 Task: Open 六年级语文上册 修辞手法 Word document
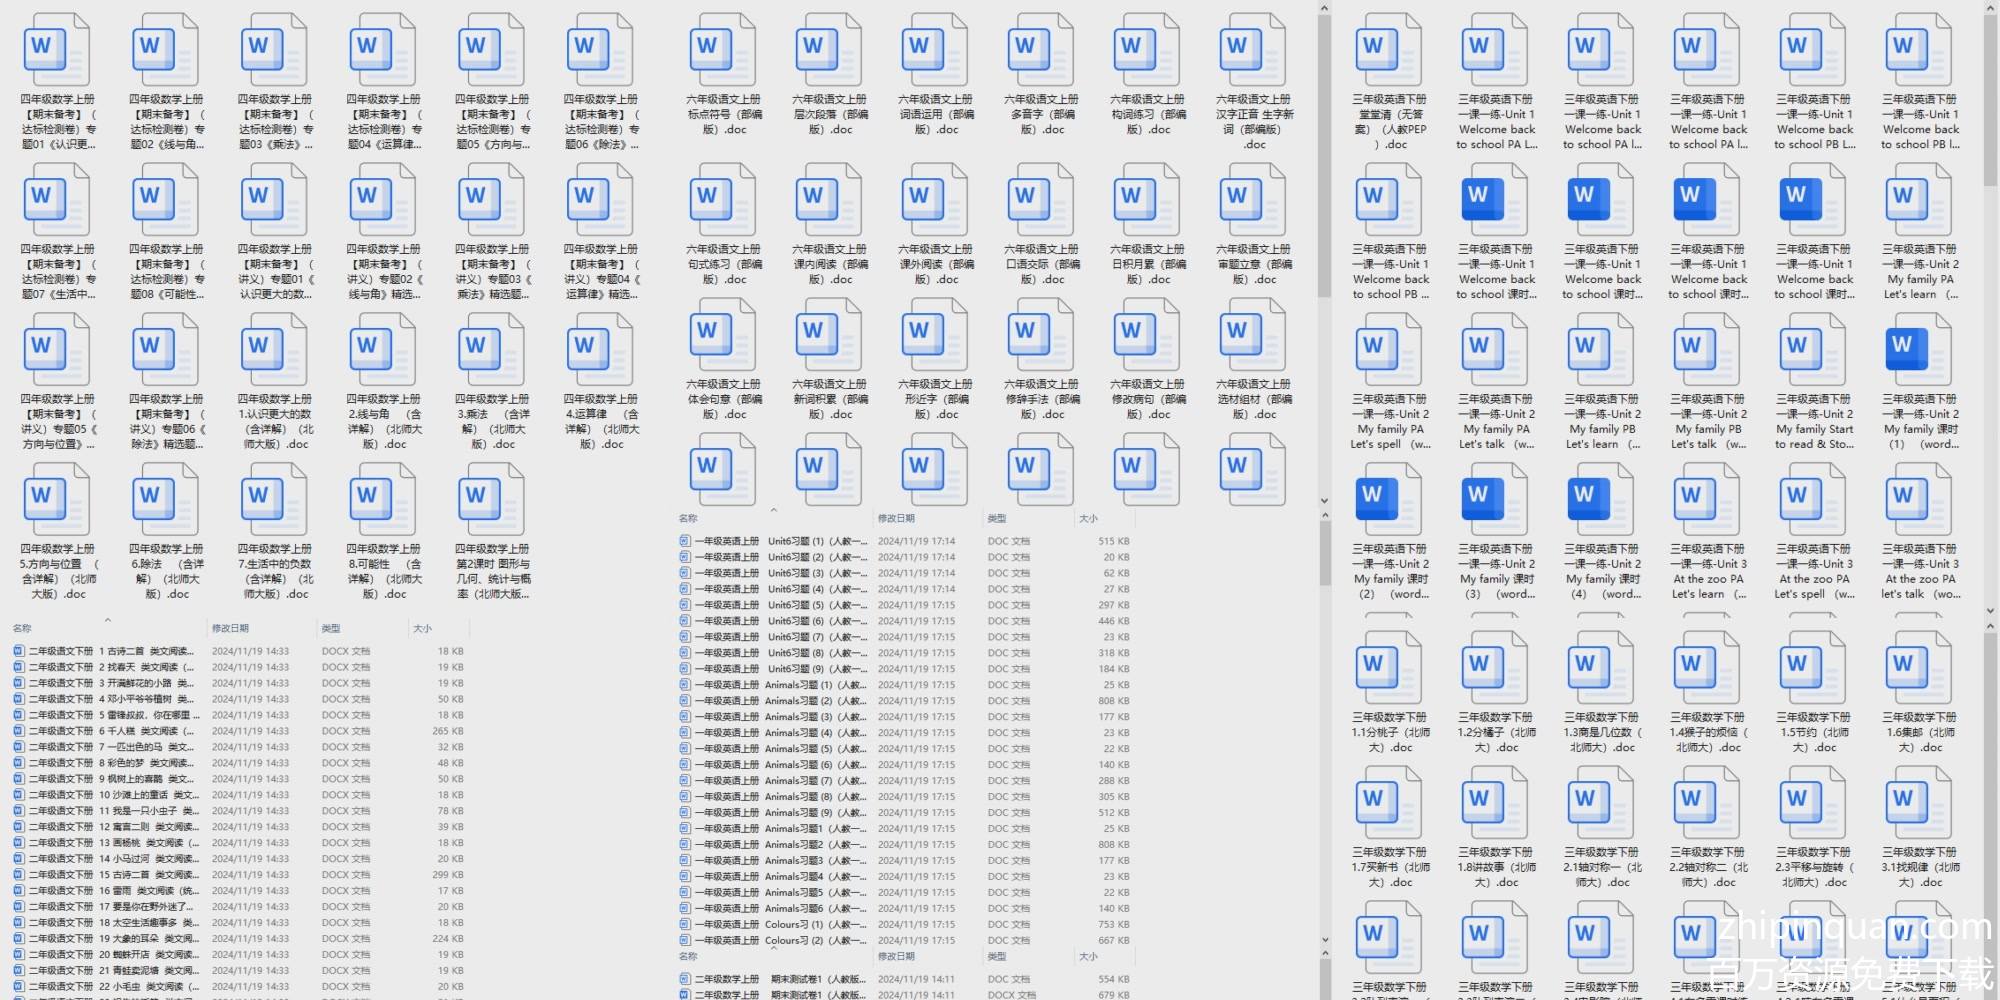click(x=1042, y=336)
